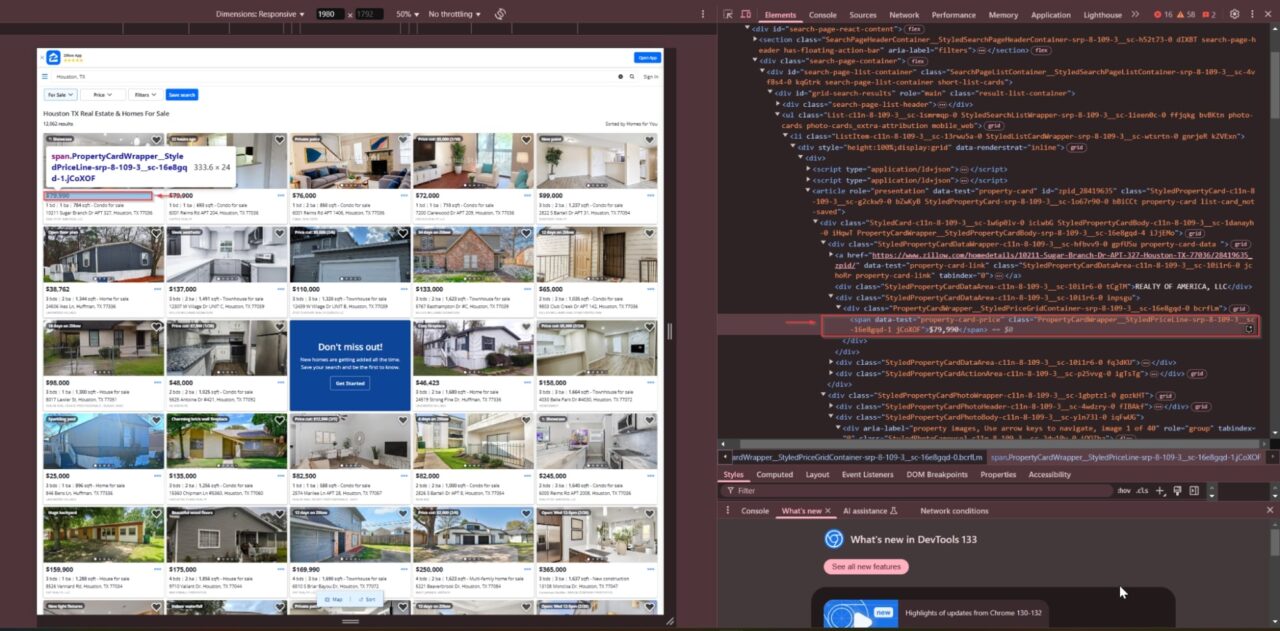Click the new style rule plus icon
Screen dimensions: 1280x631
coord(1160,490)
